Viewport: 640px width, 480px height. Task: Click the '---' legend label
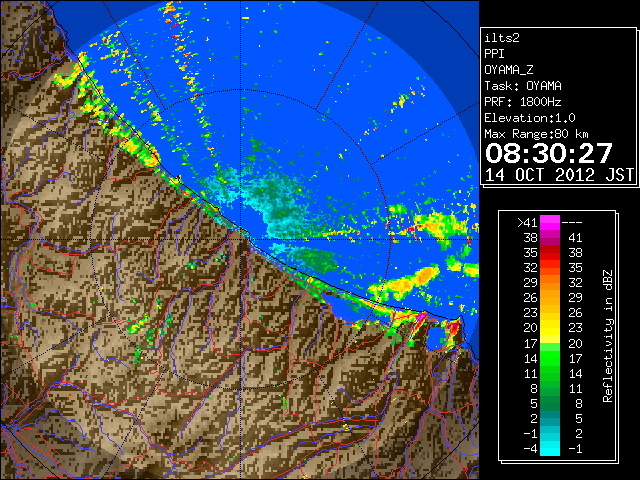572,222
